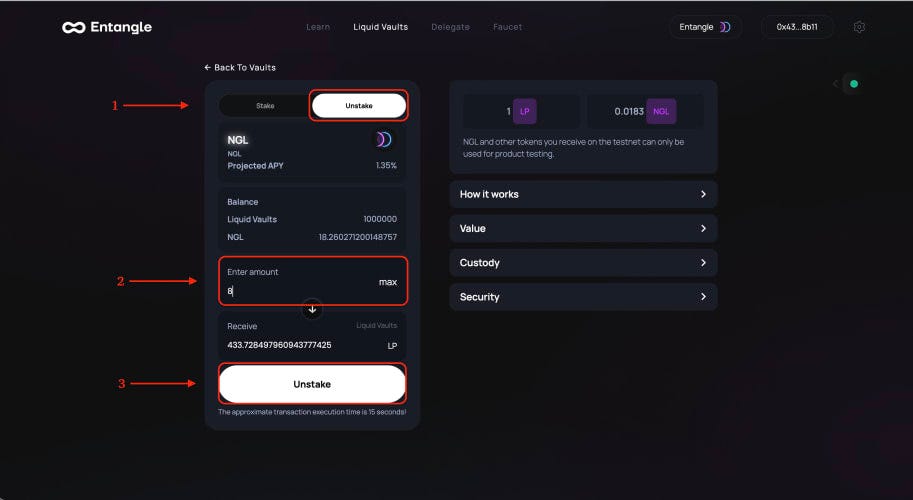
Task: Expand the Security section
Action: pos(583,297)
